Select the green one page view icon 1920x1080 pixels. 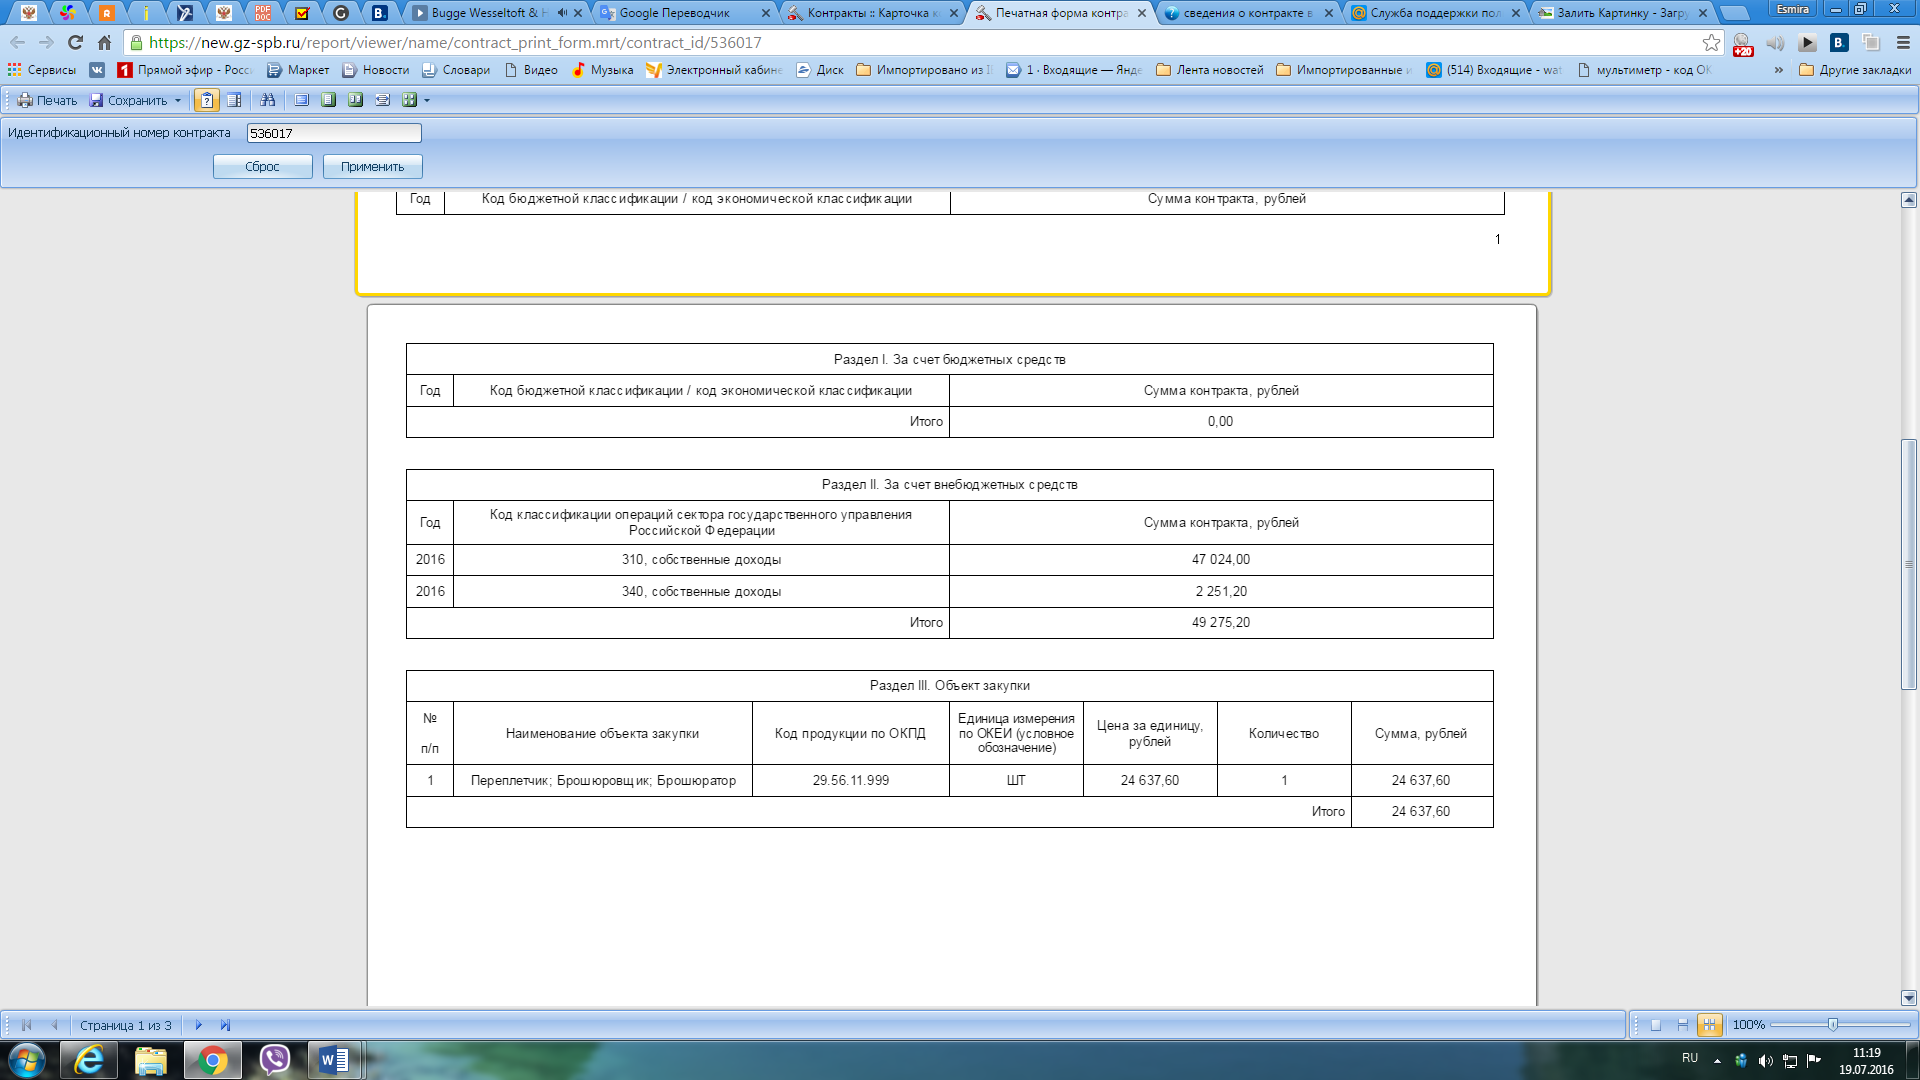click(328, 100)
